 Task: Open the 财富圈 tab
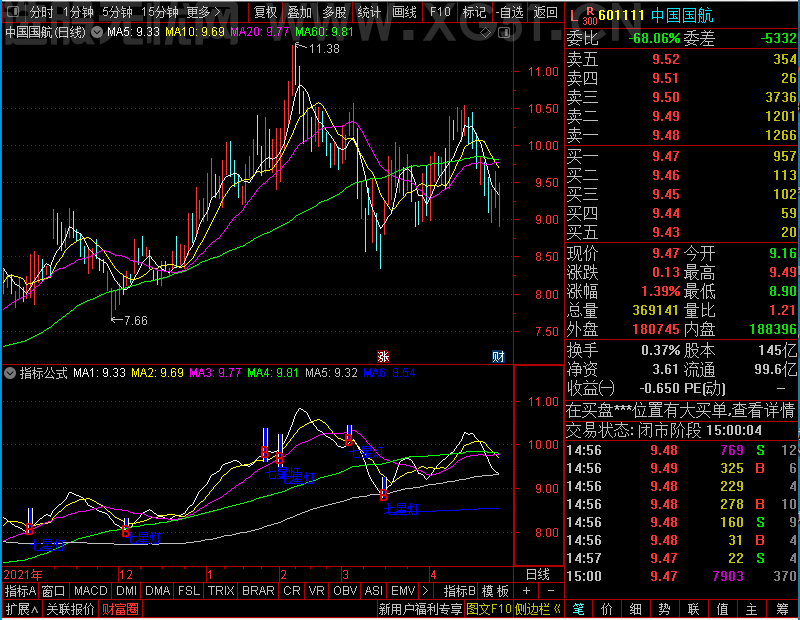click(x=120, y=609)
